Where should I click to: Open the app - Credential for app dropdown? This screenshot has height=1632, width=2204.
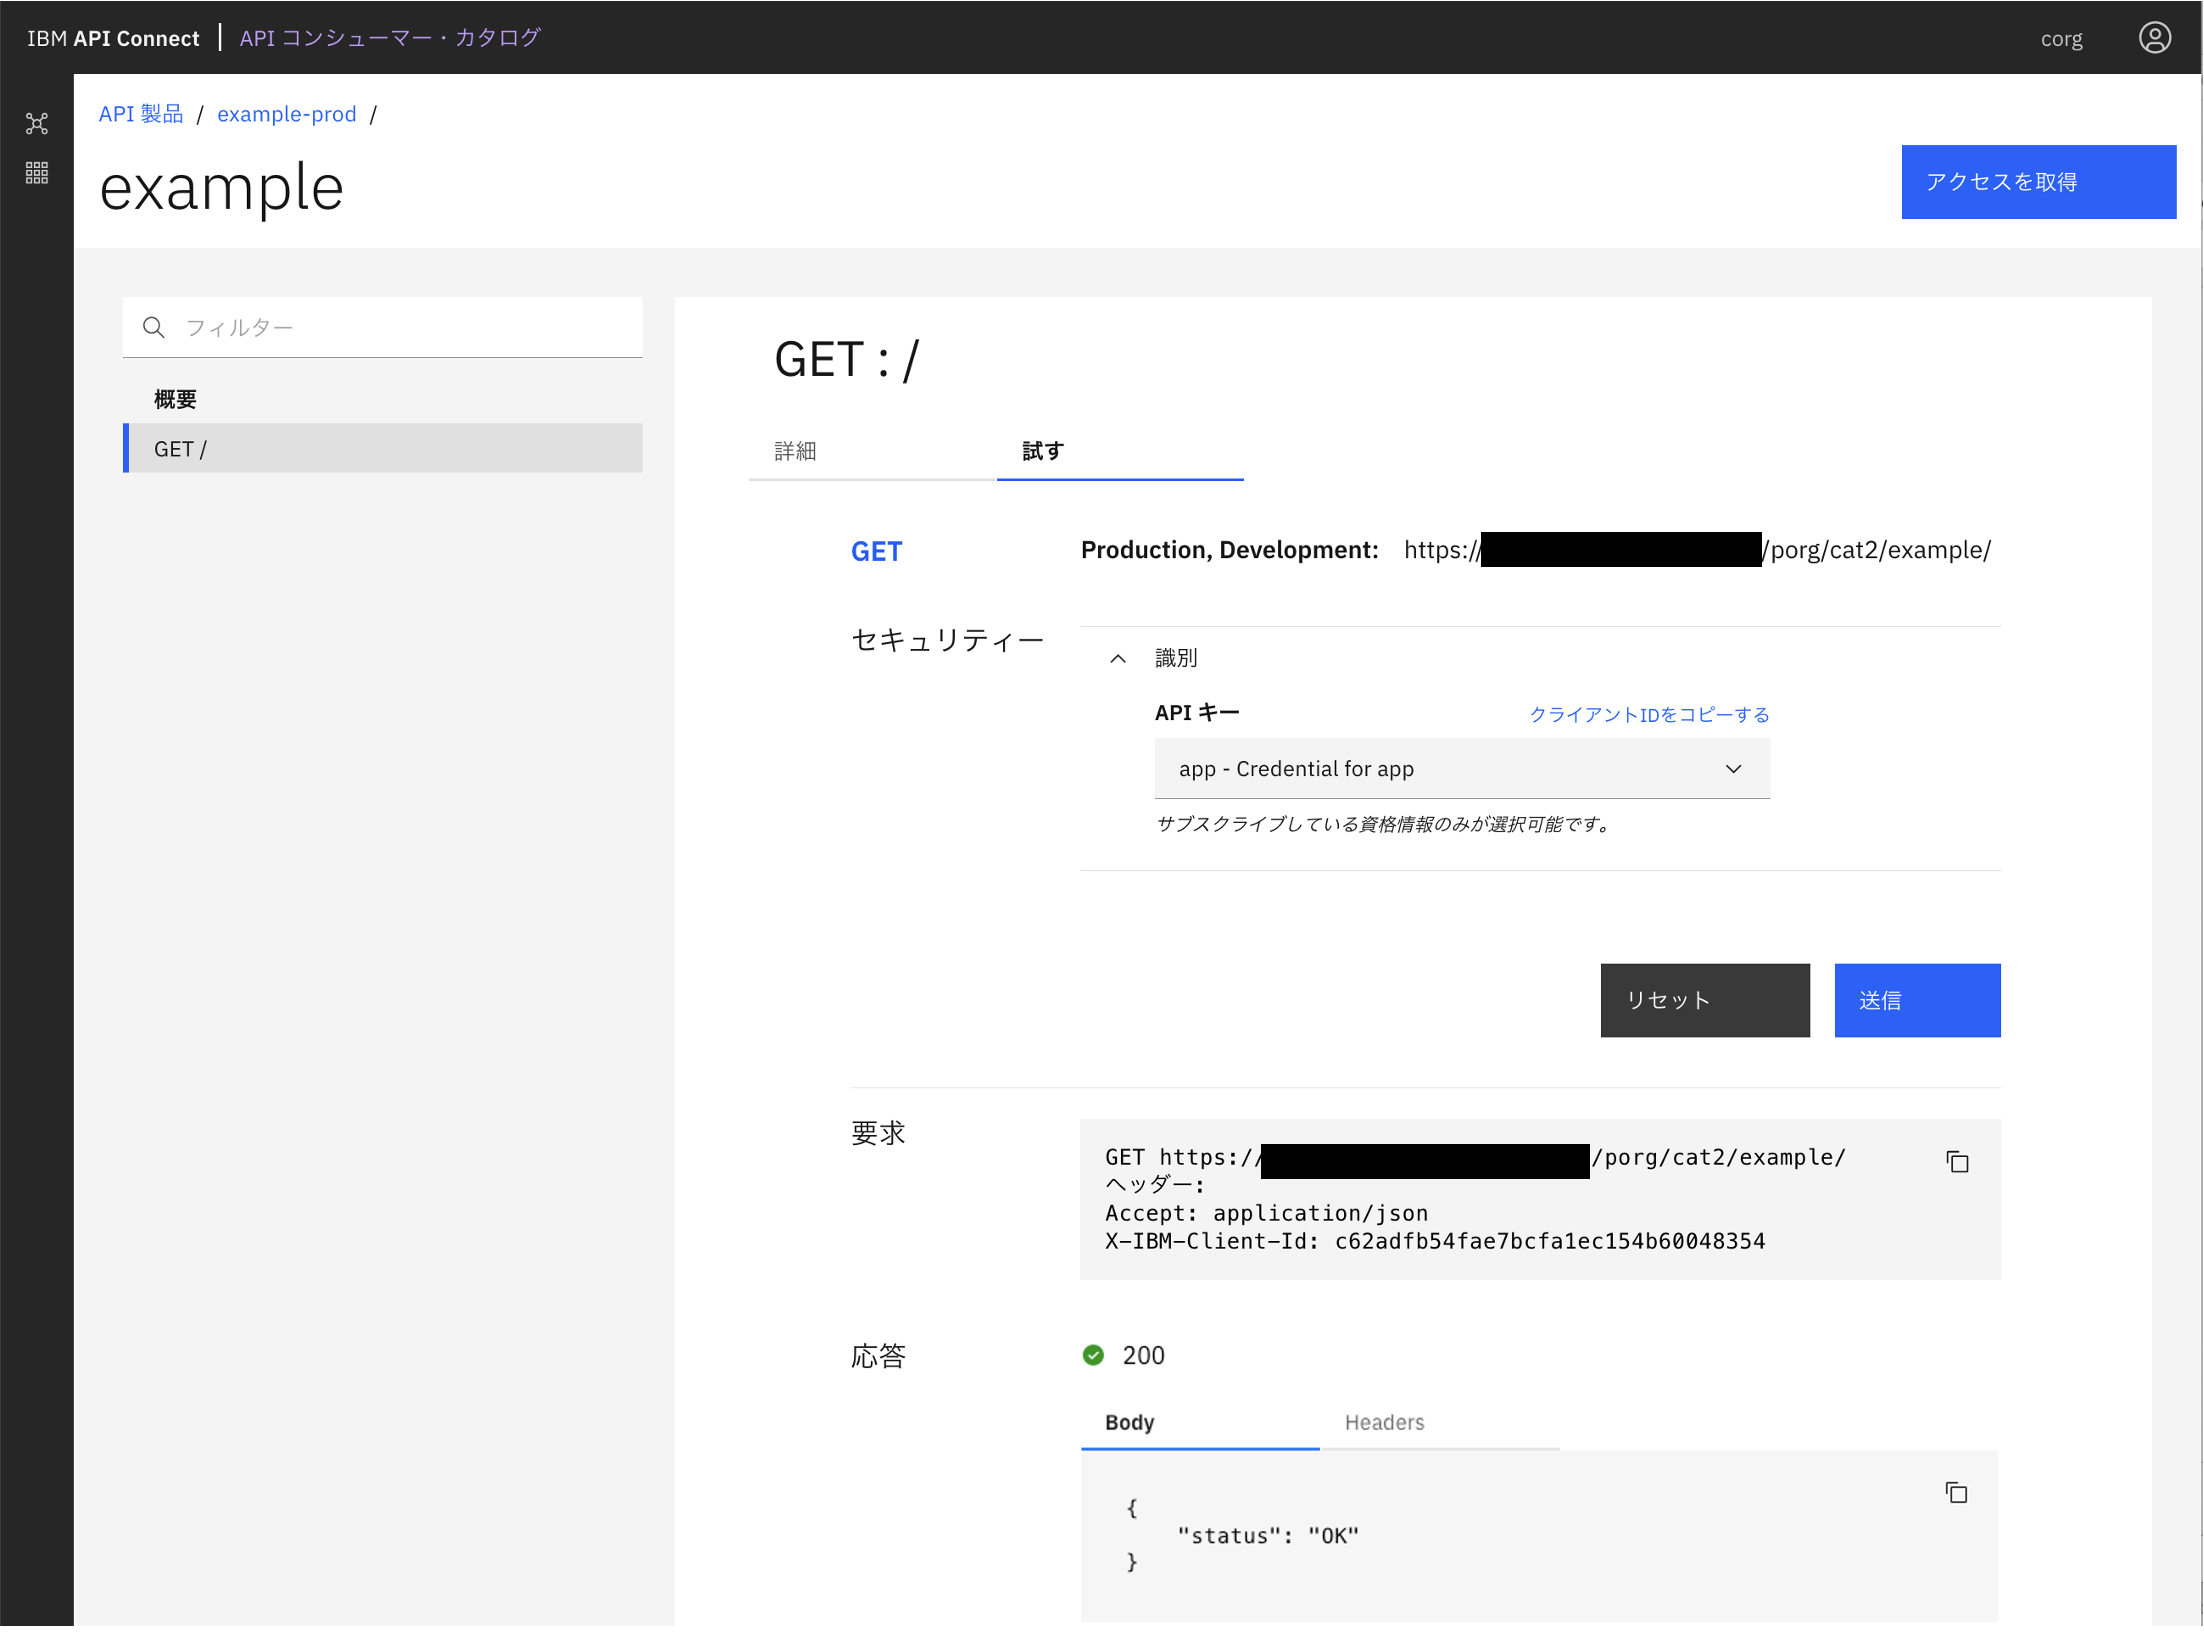pyautogui.click(x=1440, y=769)
